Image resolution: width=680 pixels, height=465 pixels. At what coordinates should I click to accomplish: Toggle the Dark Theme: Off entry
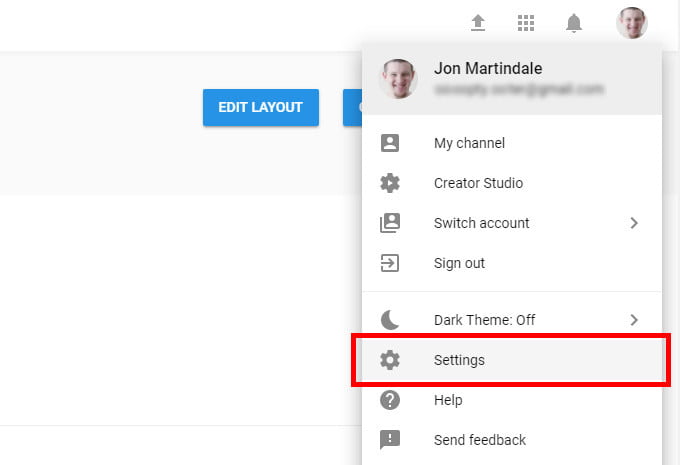512,320
